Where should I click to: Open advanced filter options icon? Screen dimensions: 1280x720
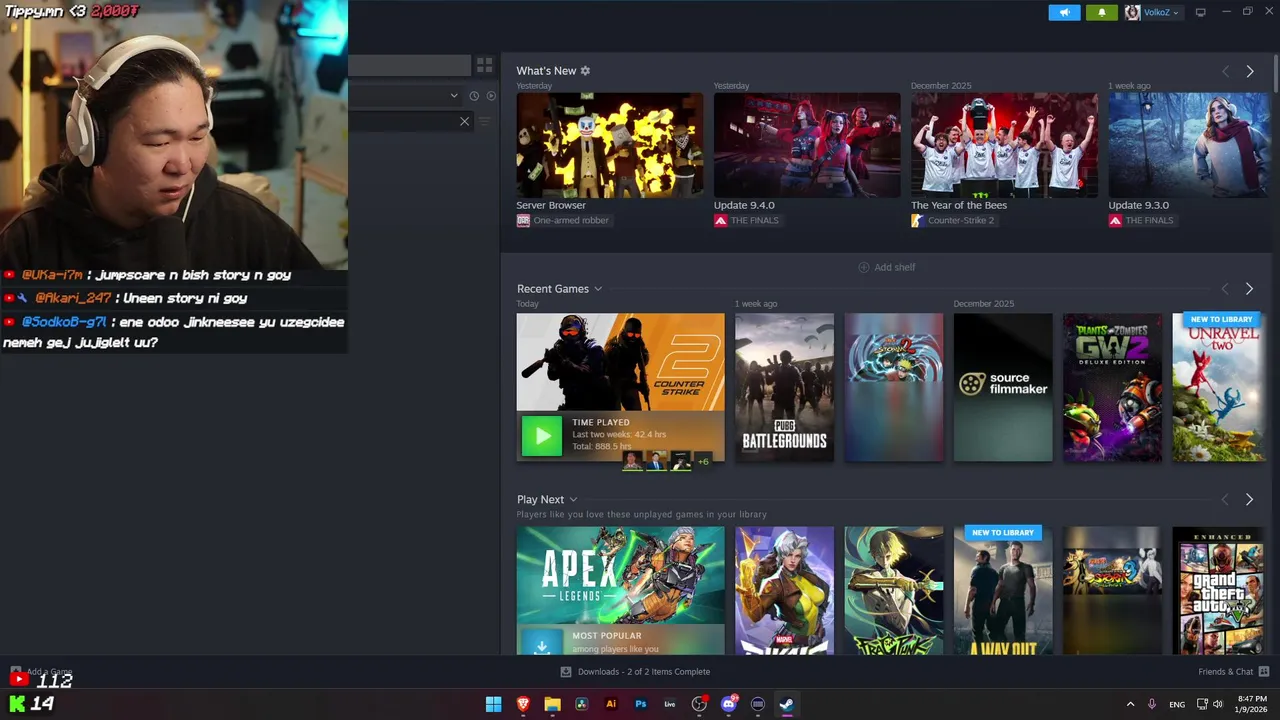click(x=484, y=121)
